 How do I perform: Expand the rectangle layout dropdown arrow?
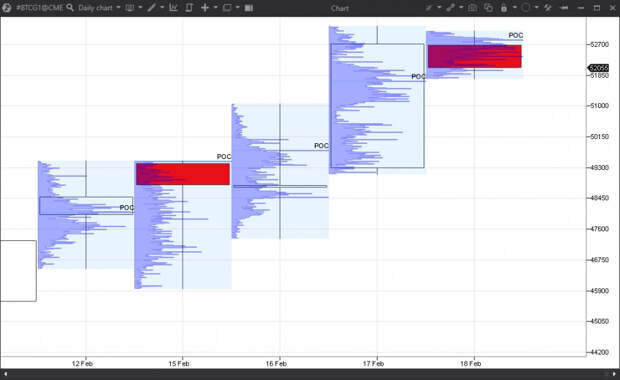coord(238,8)
